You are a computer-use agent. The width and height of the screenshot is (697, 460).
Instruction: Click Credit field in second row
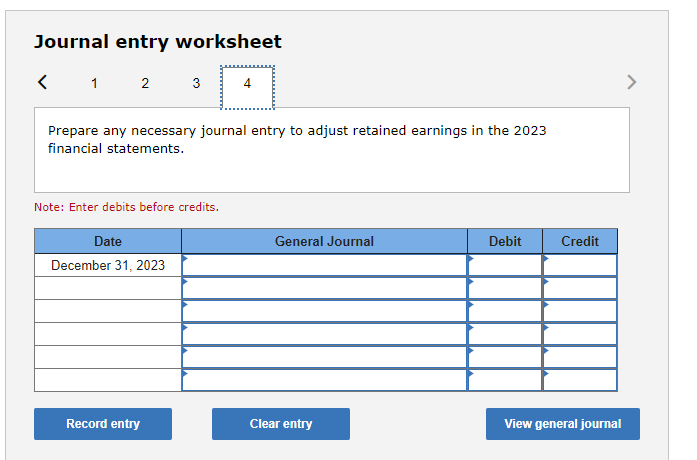(580, 288)
